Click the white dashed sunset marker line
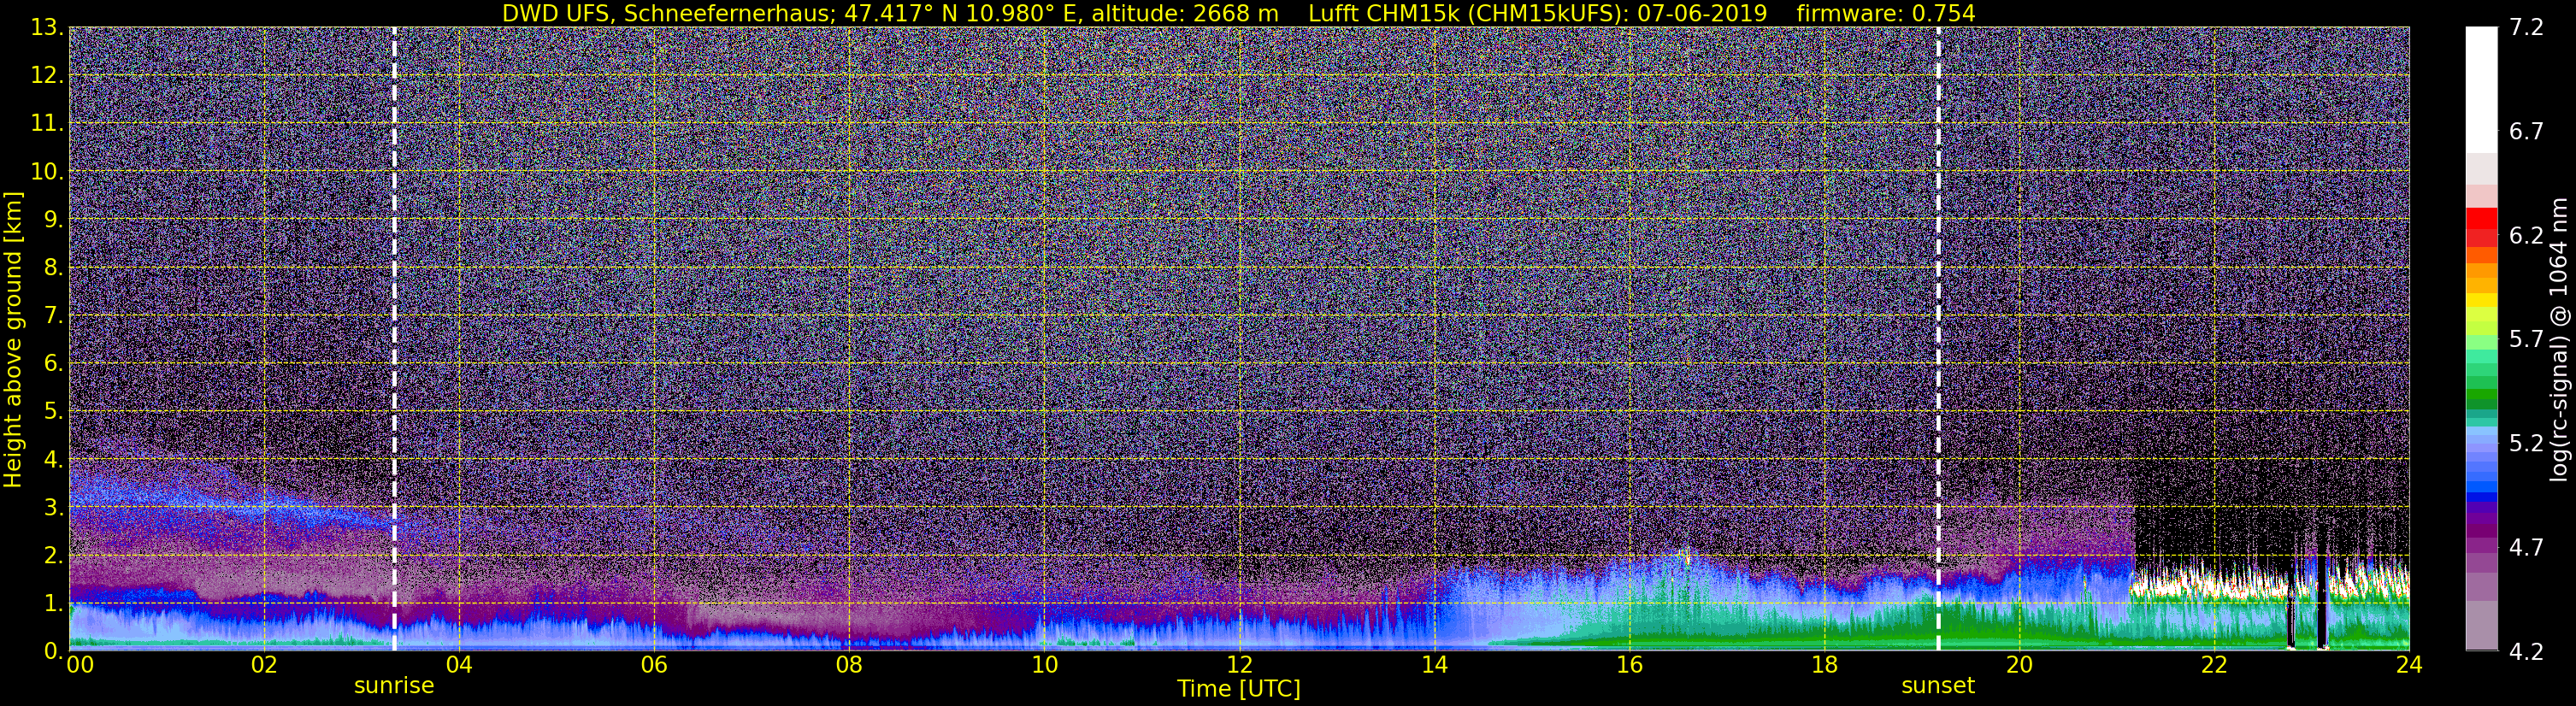Screen dimensions: 2576x706 (1938, 339)
